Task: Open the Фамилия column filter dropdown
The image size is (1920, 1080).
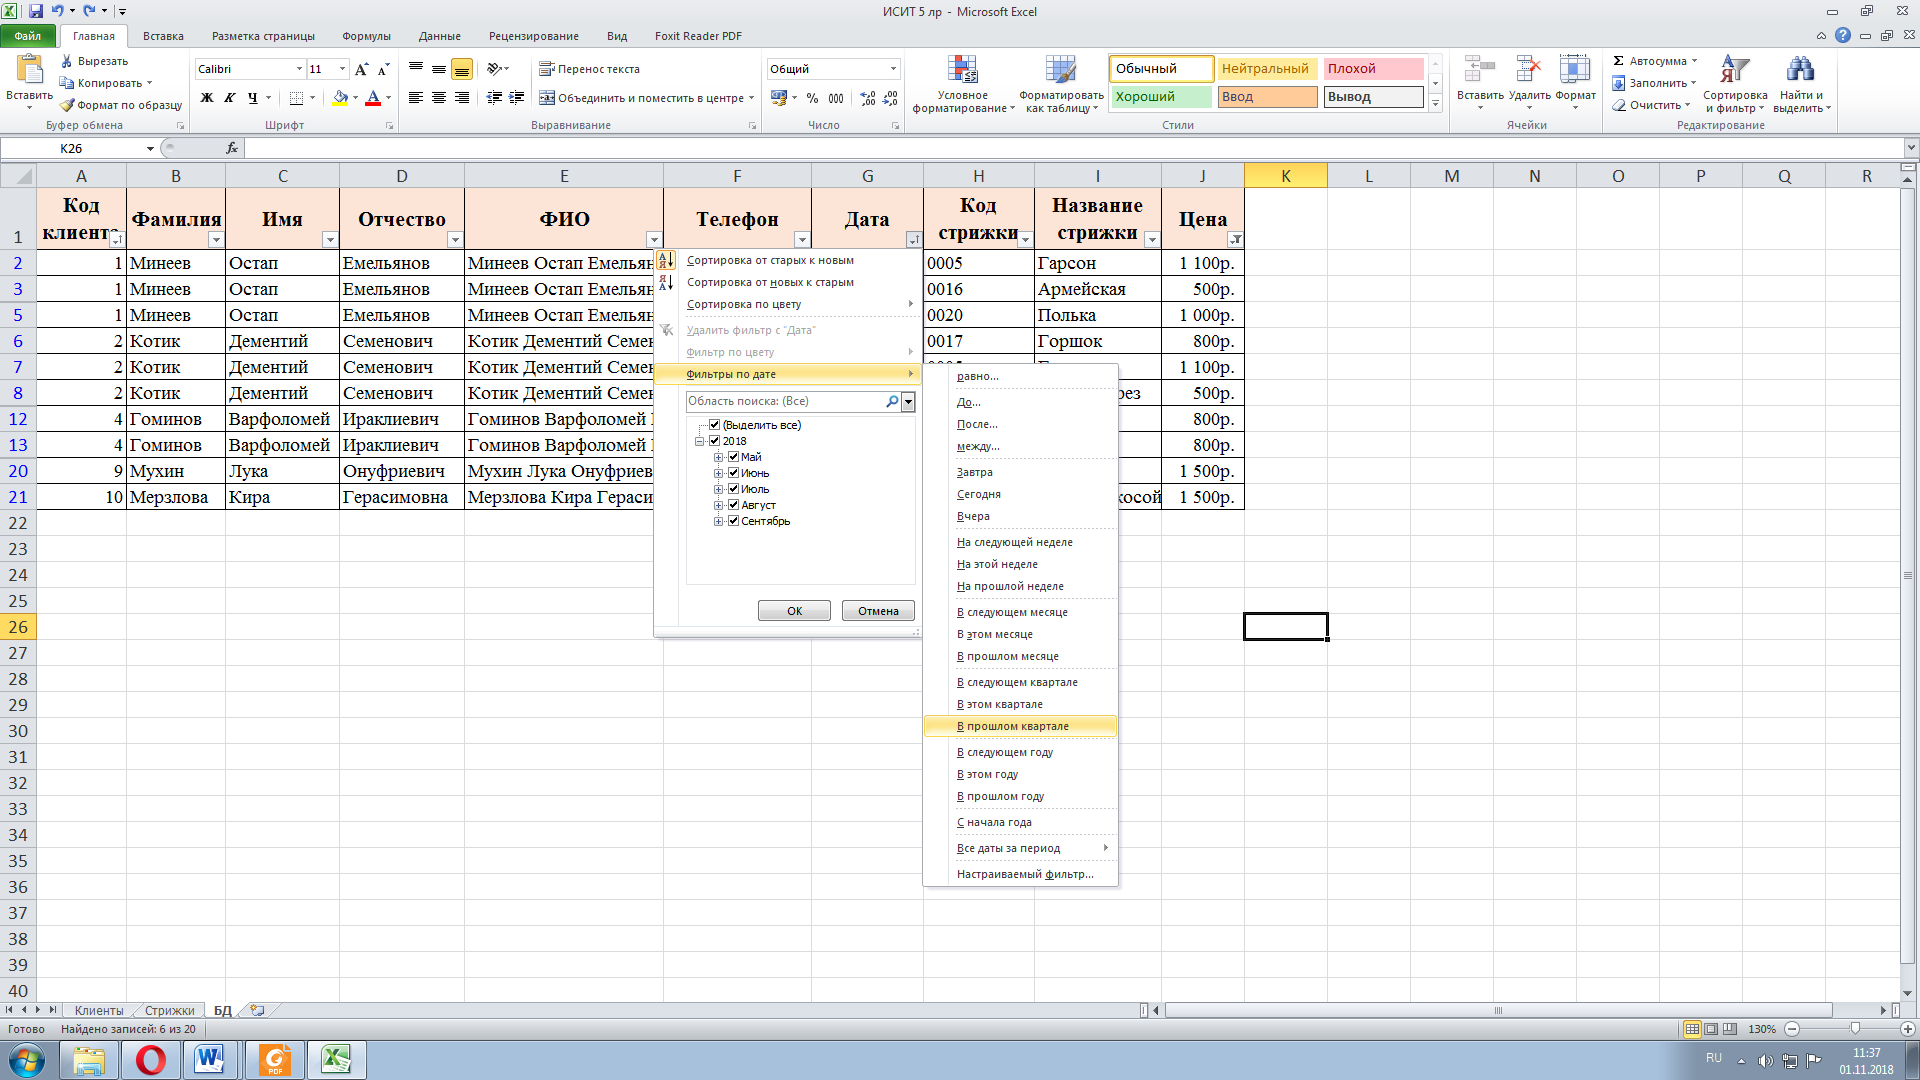Action: click(x=216, y=240)
